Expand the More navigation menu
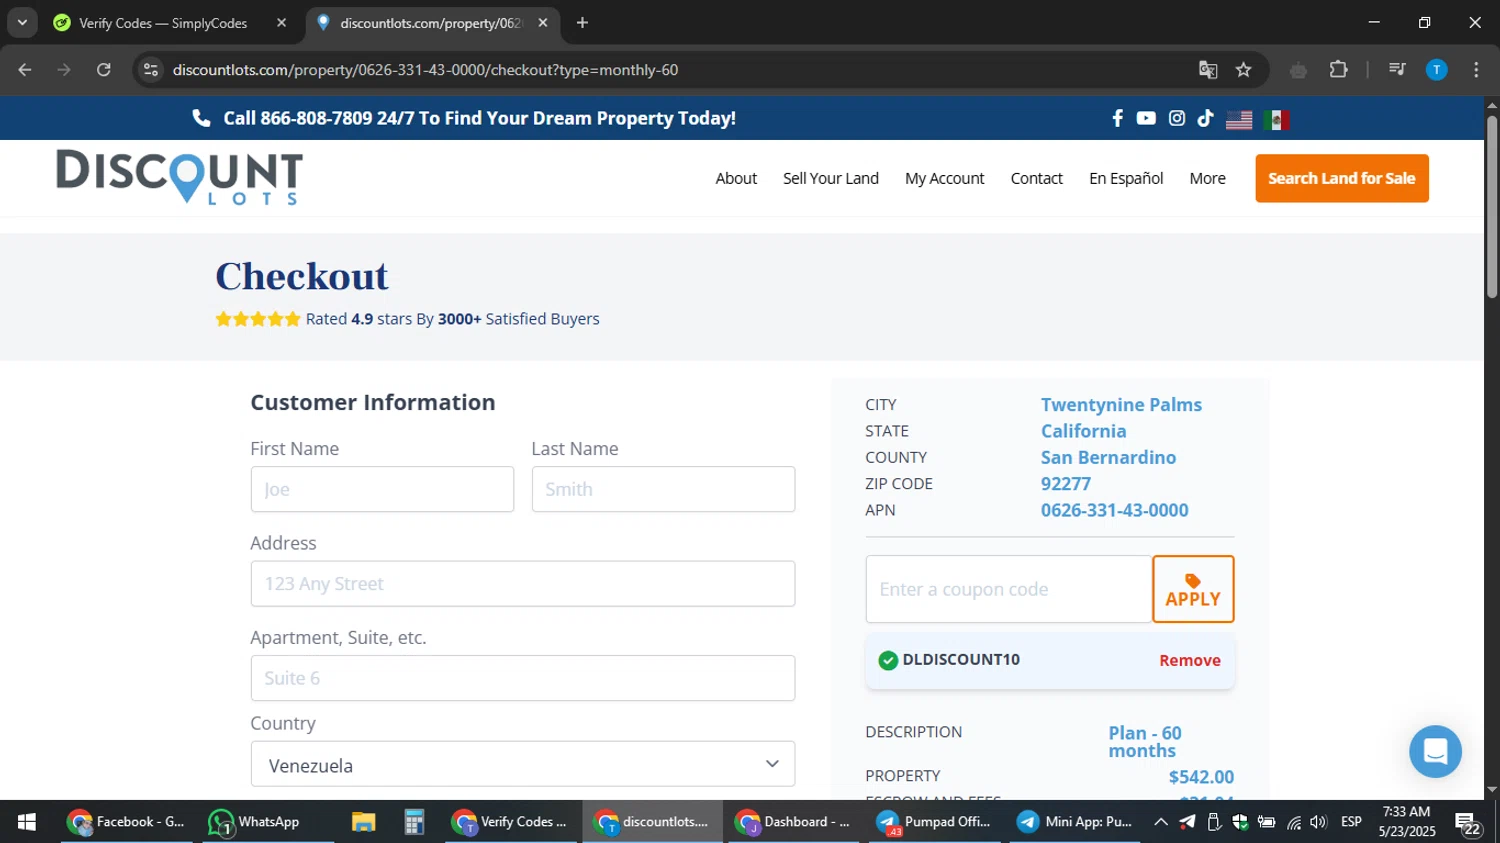The image size is (1500, 843). (1207, 178)
